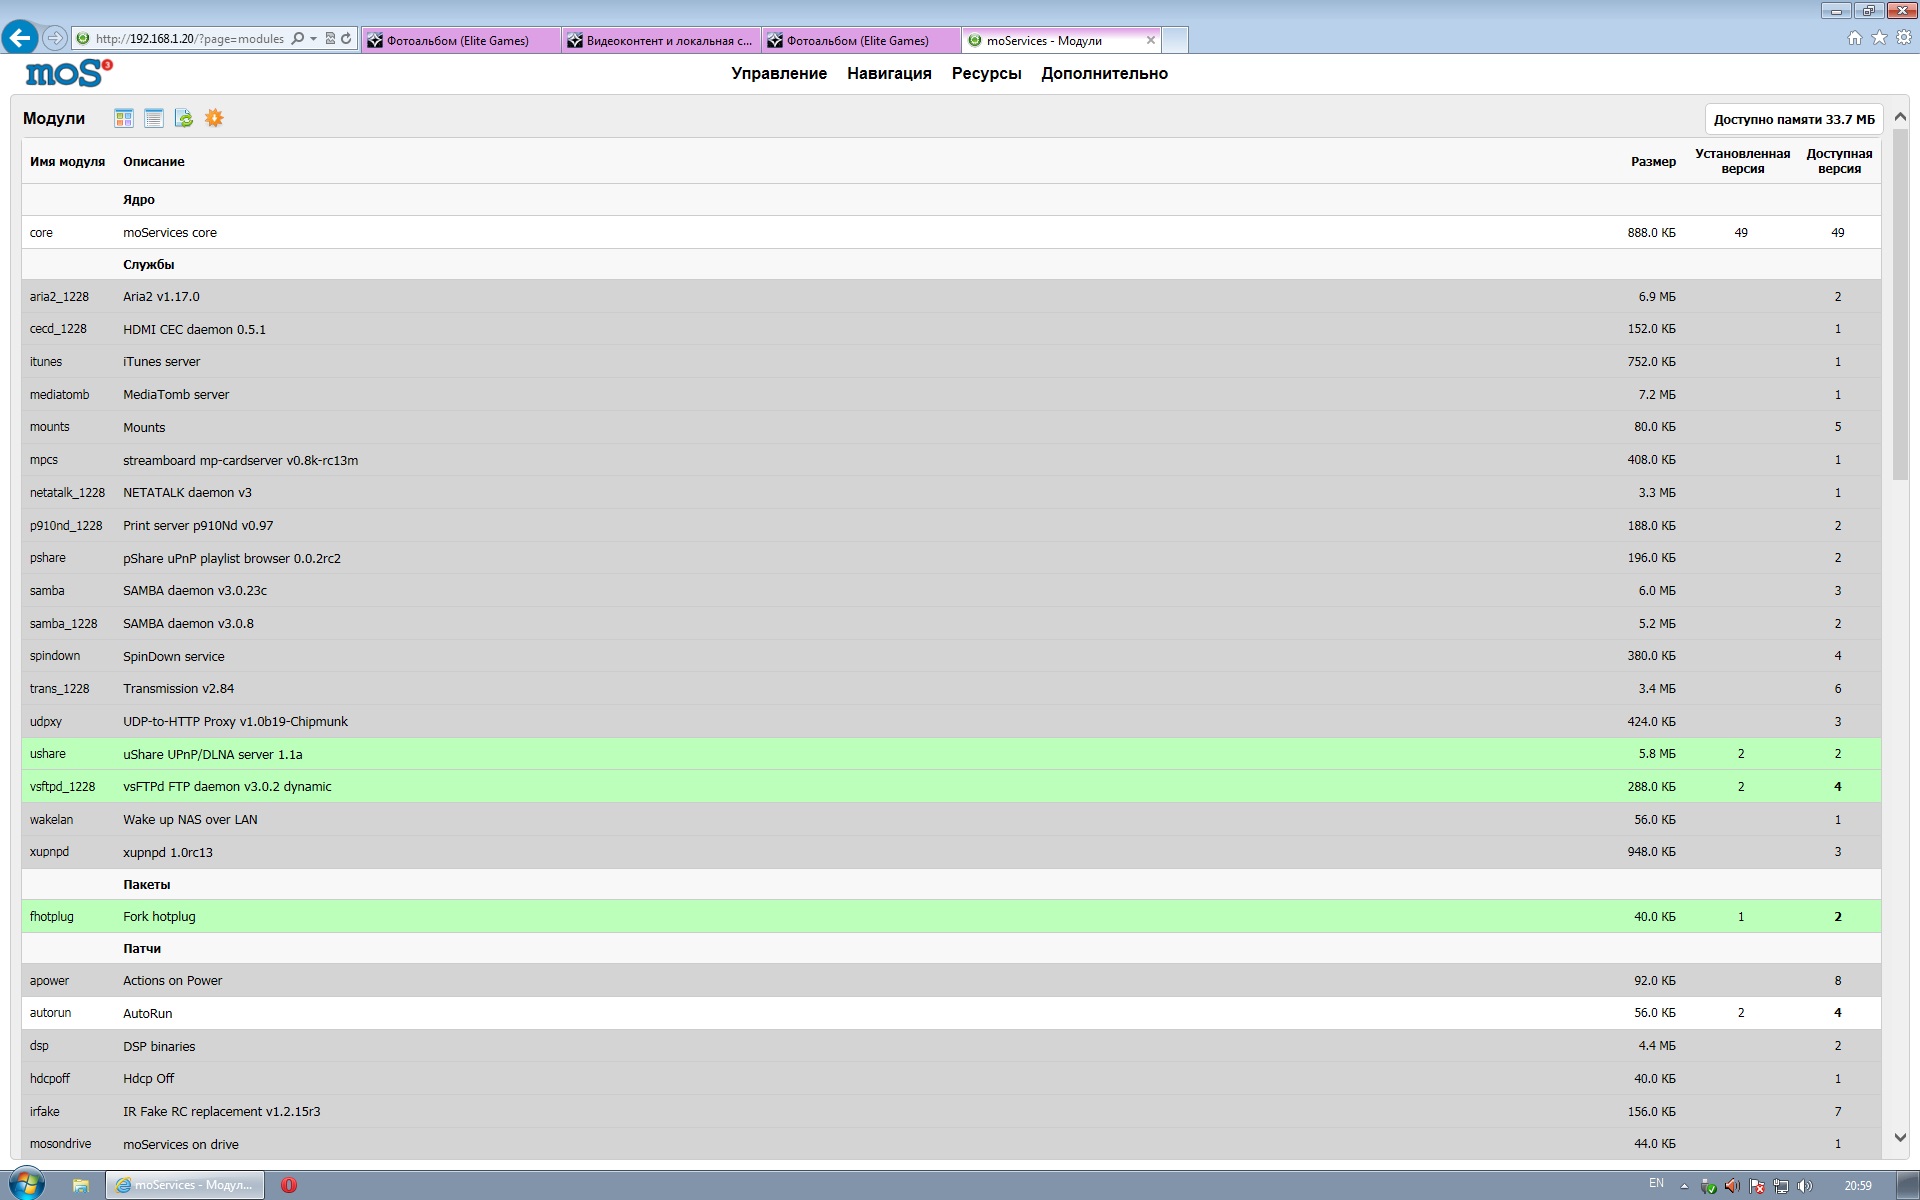Switch modules to tile view icon
Screen dimensions: 1920x1200
point(124,119)
